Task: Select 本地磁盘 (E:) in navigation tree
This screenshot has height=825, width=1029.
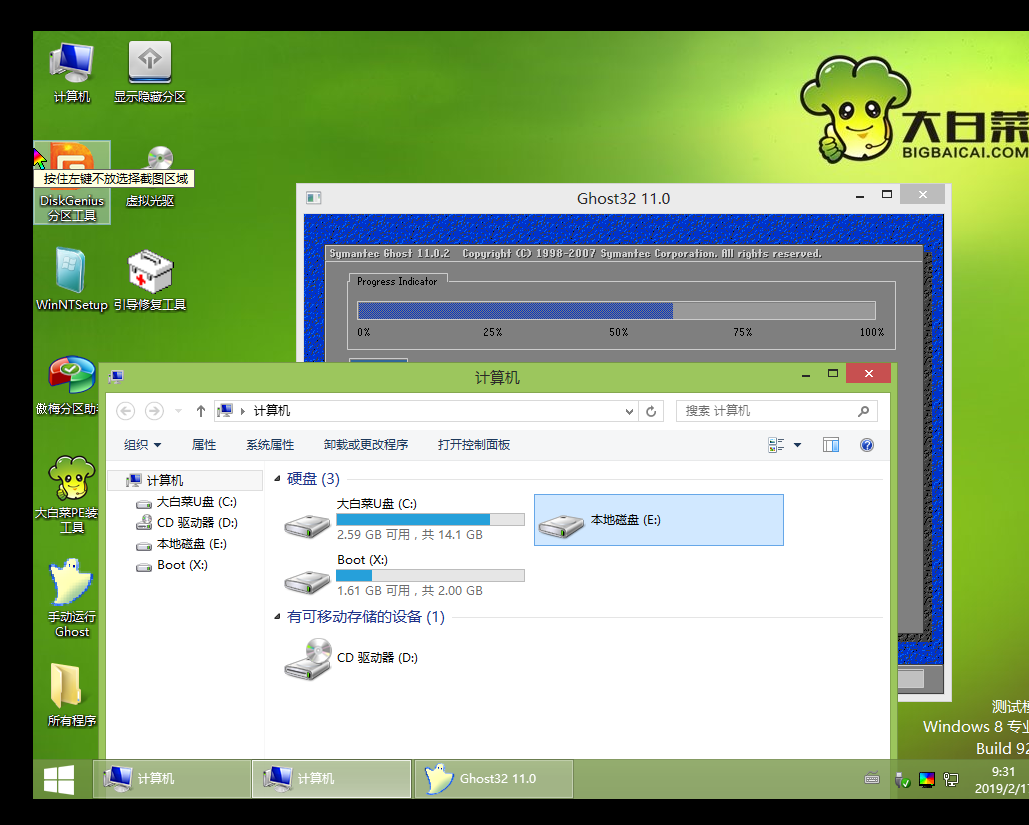Action: [x=181, y=544]
